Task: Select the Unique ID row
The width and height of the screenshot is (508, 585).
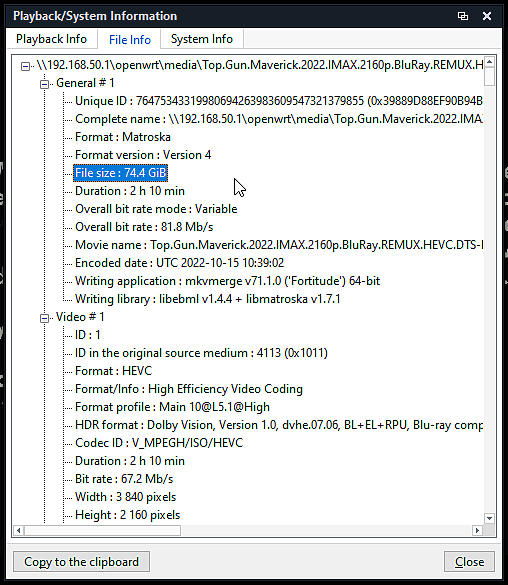Action: [x=279, y=101]
